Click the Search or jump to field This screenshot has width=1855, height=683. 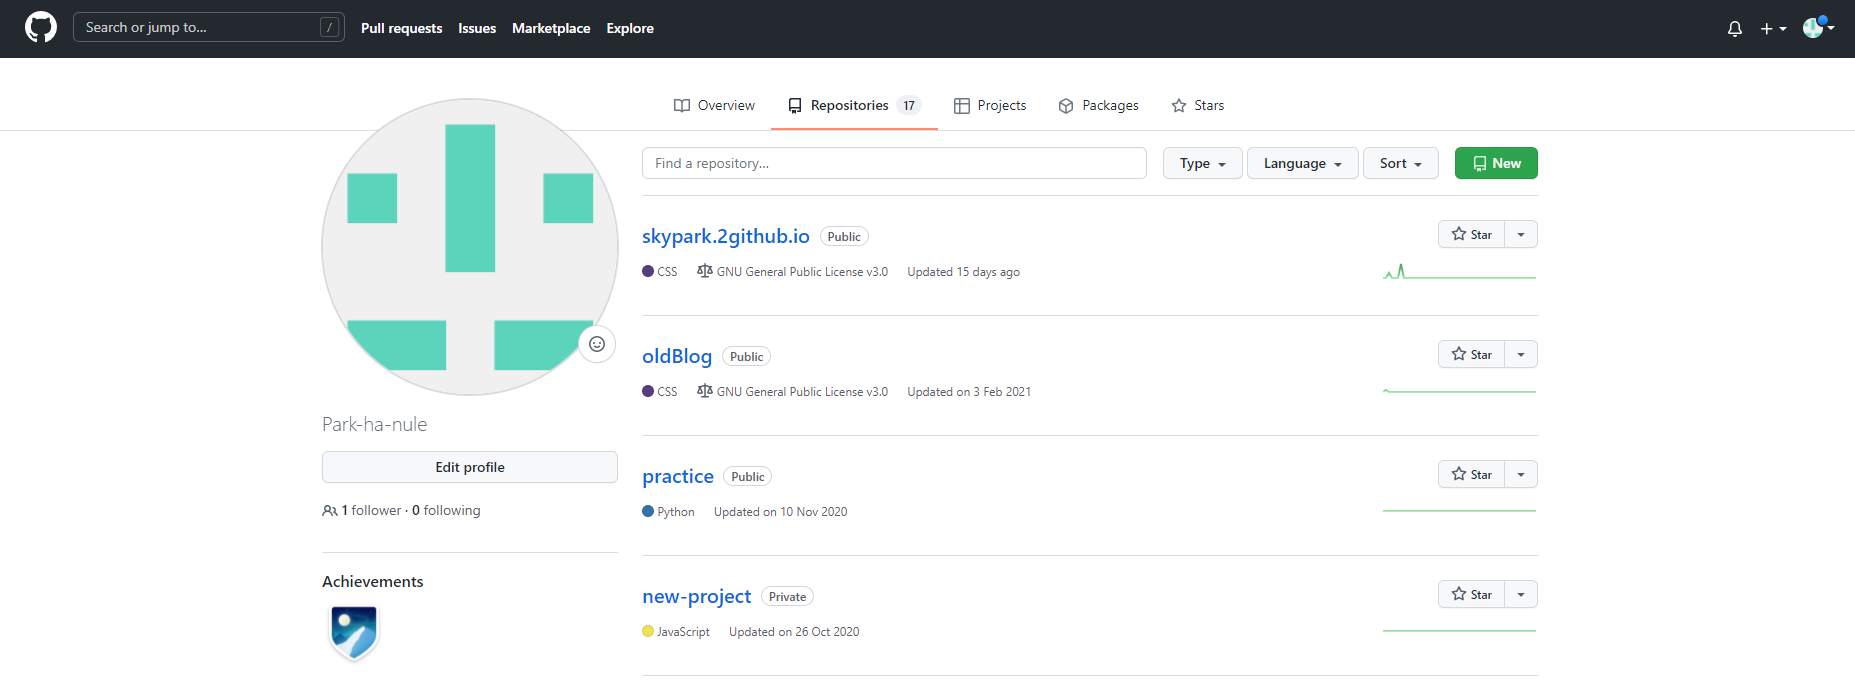tap(209, 27)
